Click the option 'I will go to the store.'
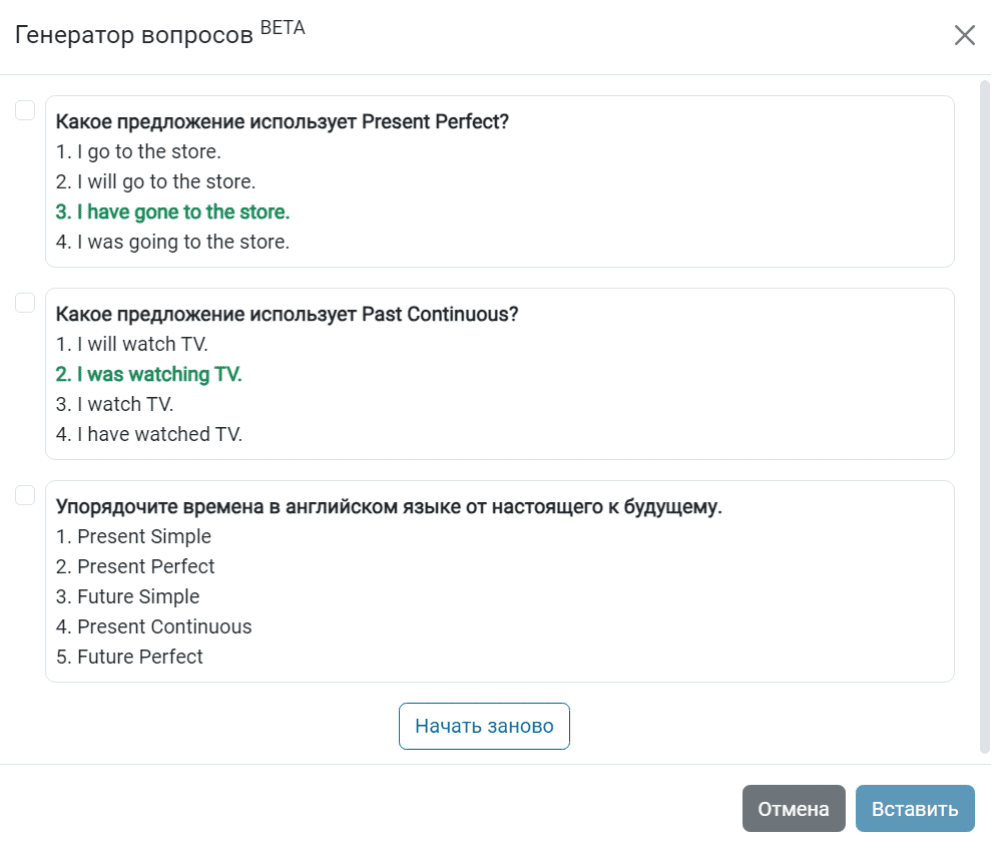Image resolution: width=993 pixels, height=848 pixels. coord(156,182)
